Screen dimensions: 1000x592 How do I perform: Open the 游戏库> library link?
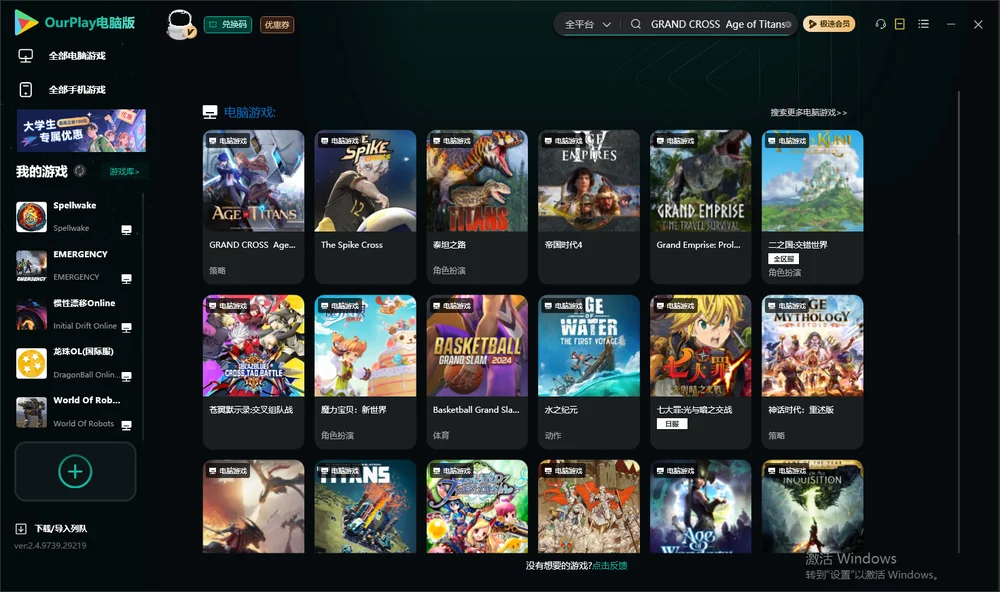(x=124, y=172)
